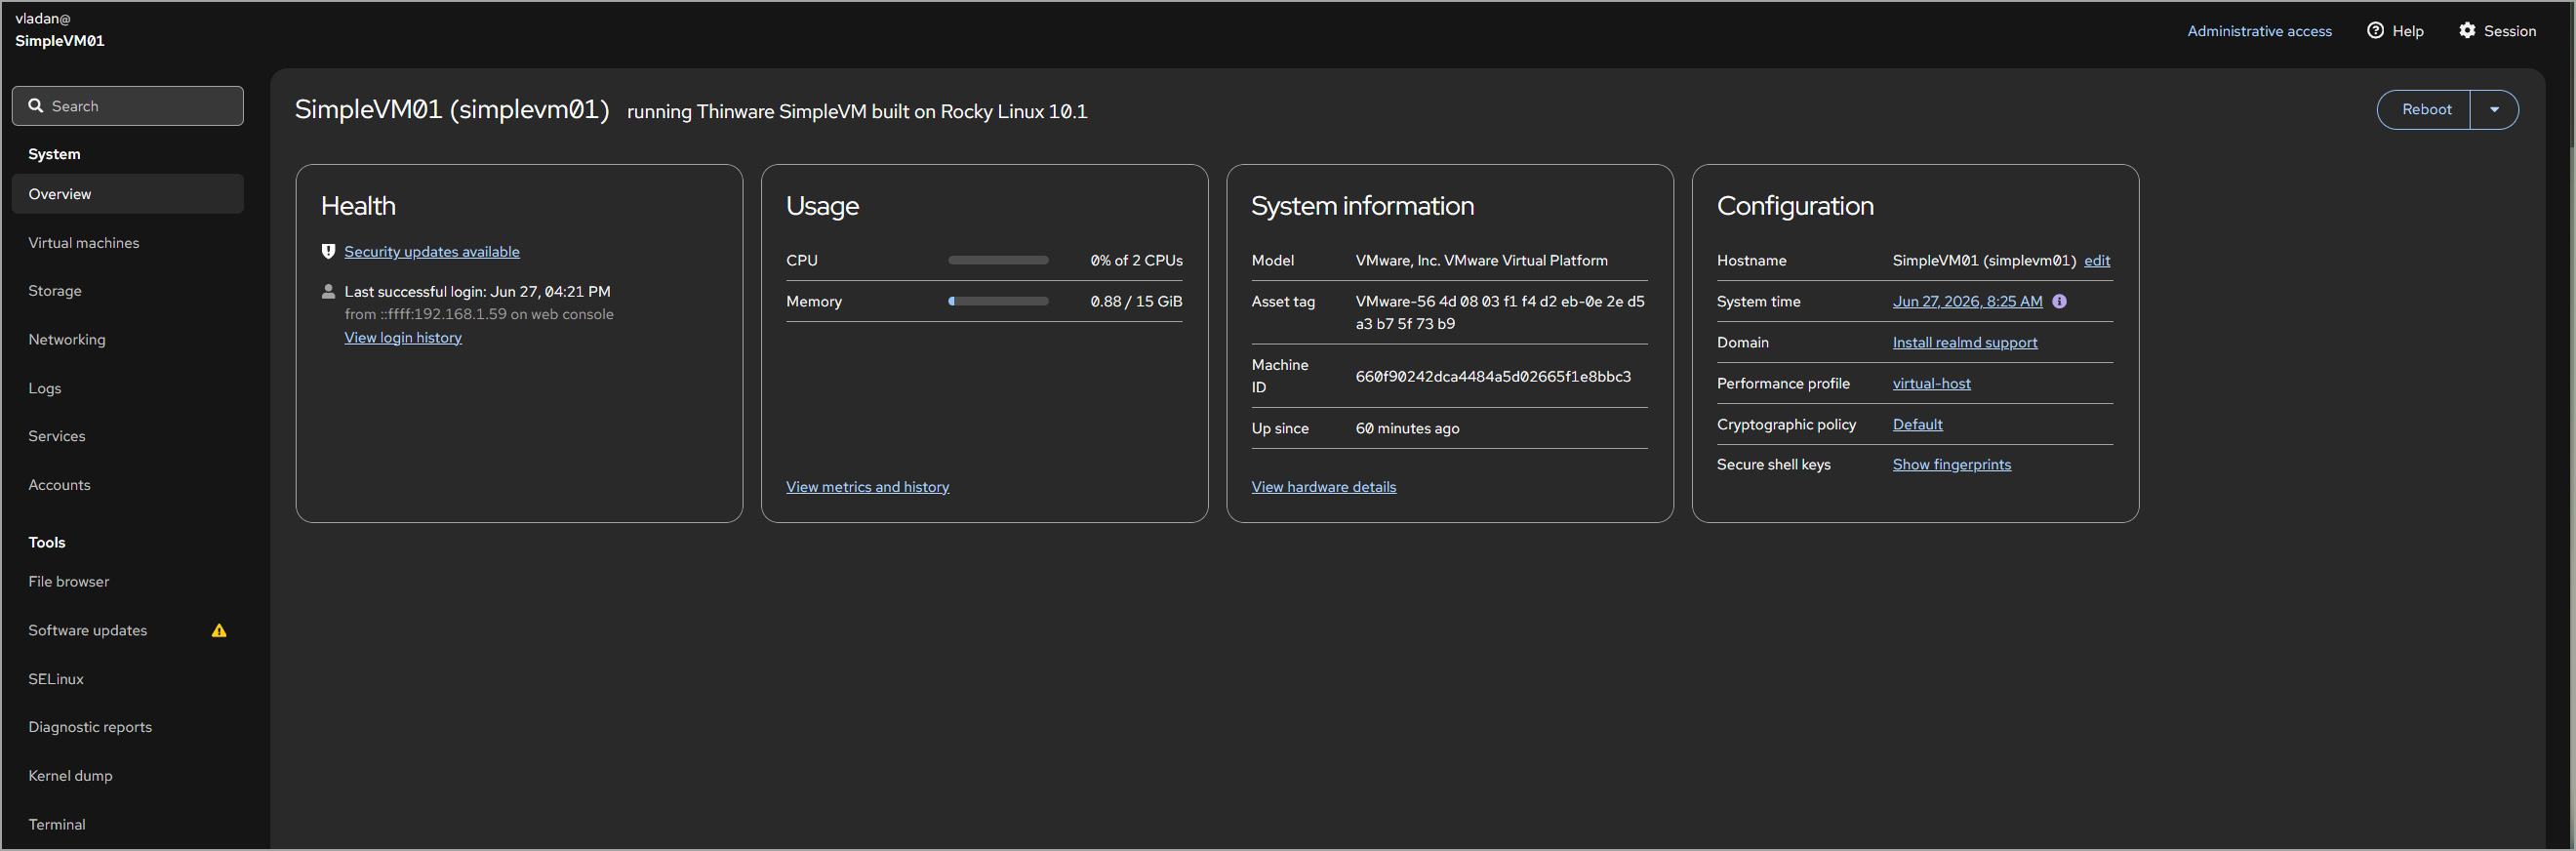The image size is (2576, 851).
Task: Click the Software updates warning triangle
Action: [x=219, y=630]
